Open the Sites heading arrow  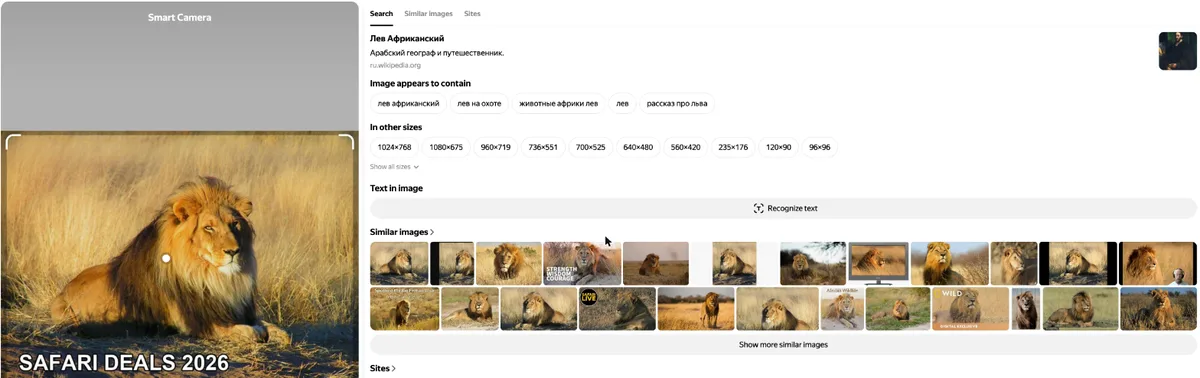(394, 368)
